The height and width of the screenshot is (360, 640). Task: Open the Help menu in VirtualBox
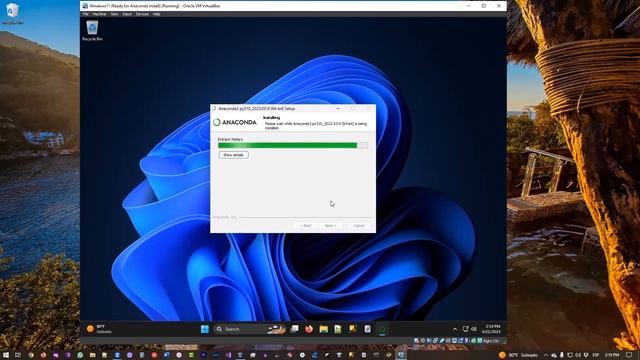click(156, 14)
